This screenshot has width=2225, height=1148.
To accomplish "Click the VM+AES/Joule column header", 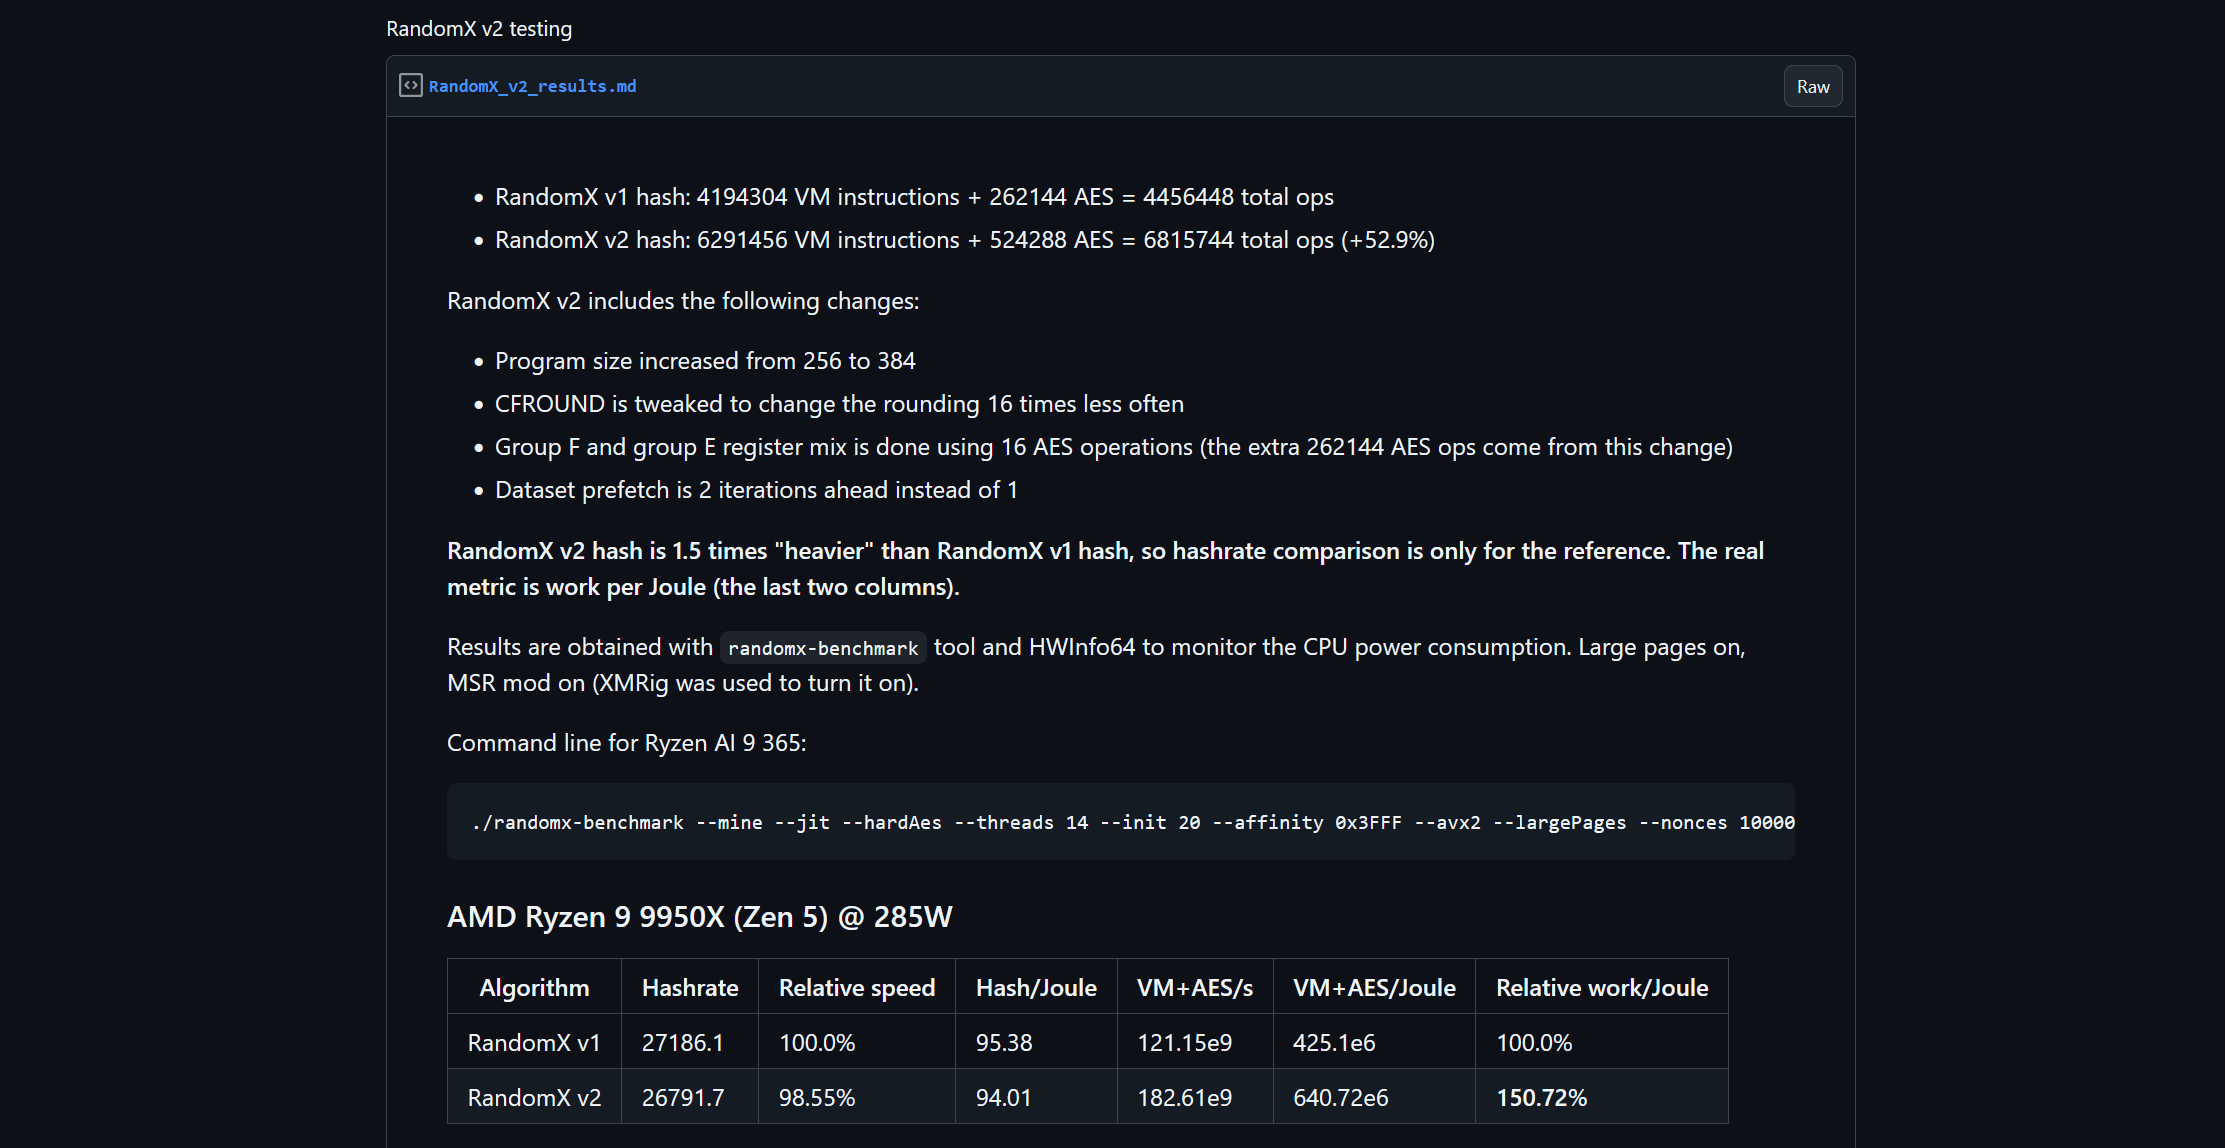I will coord(1373,988).
